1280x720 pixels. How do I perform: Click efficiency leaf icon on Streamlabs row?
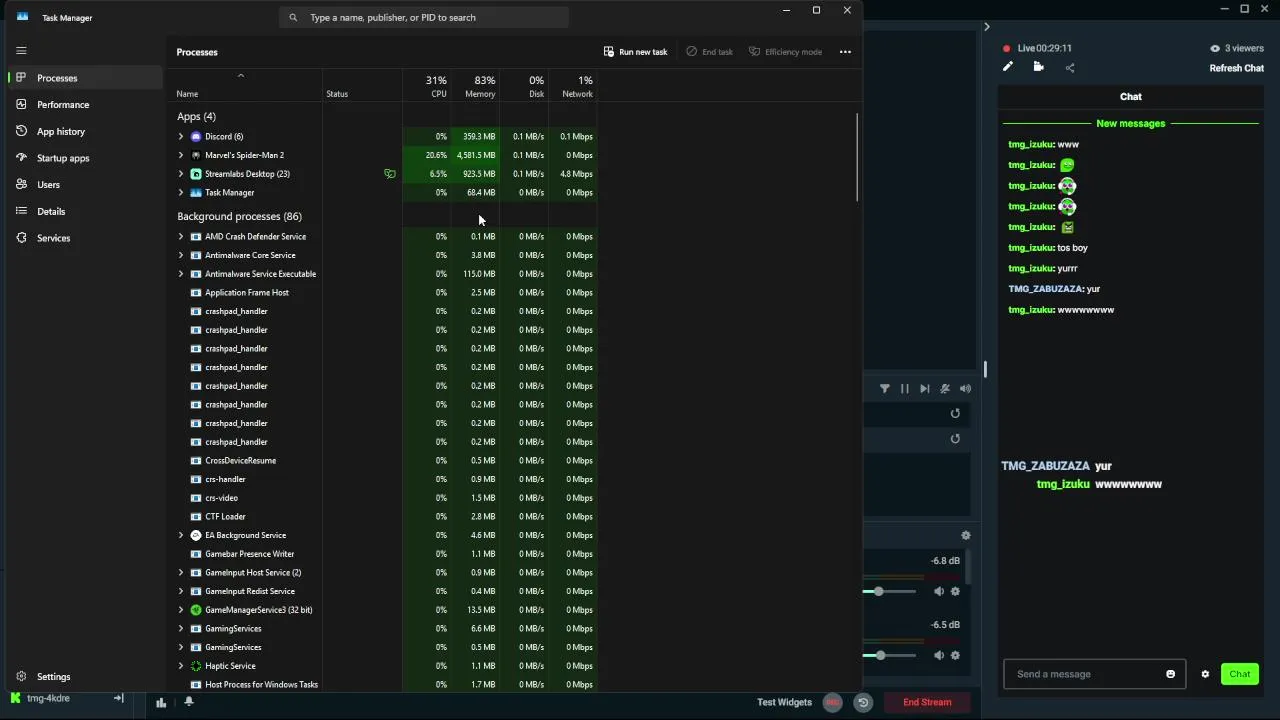(390, 174)
